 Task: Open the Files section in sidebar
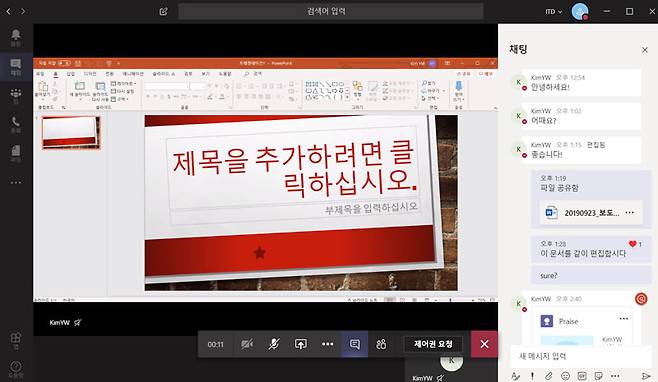[16, 153]
